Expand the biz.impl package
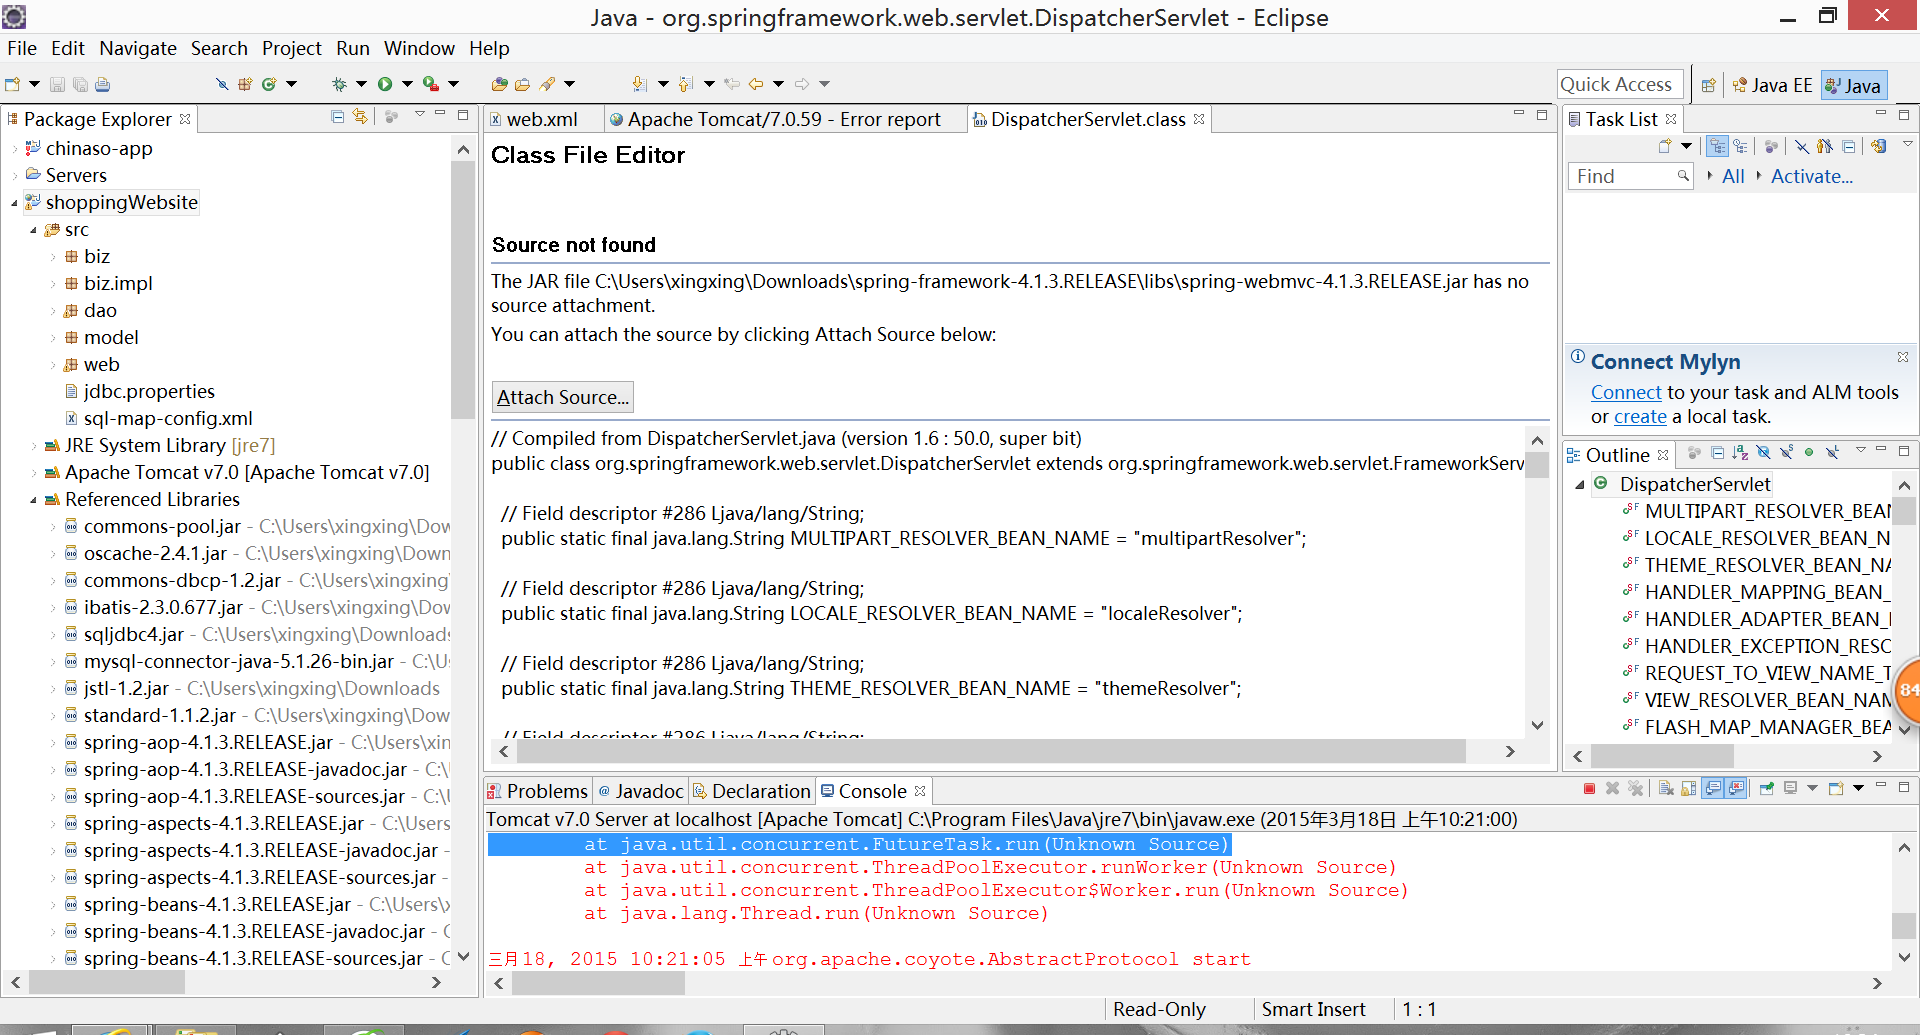 (x=53, y=284)
